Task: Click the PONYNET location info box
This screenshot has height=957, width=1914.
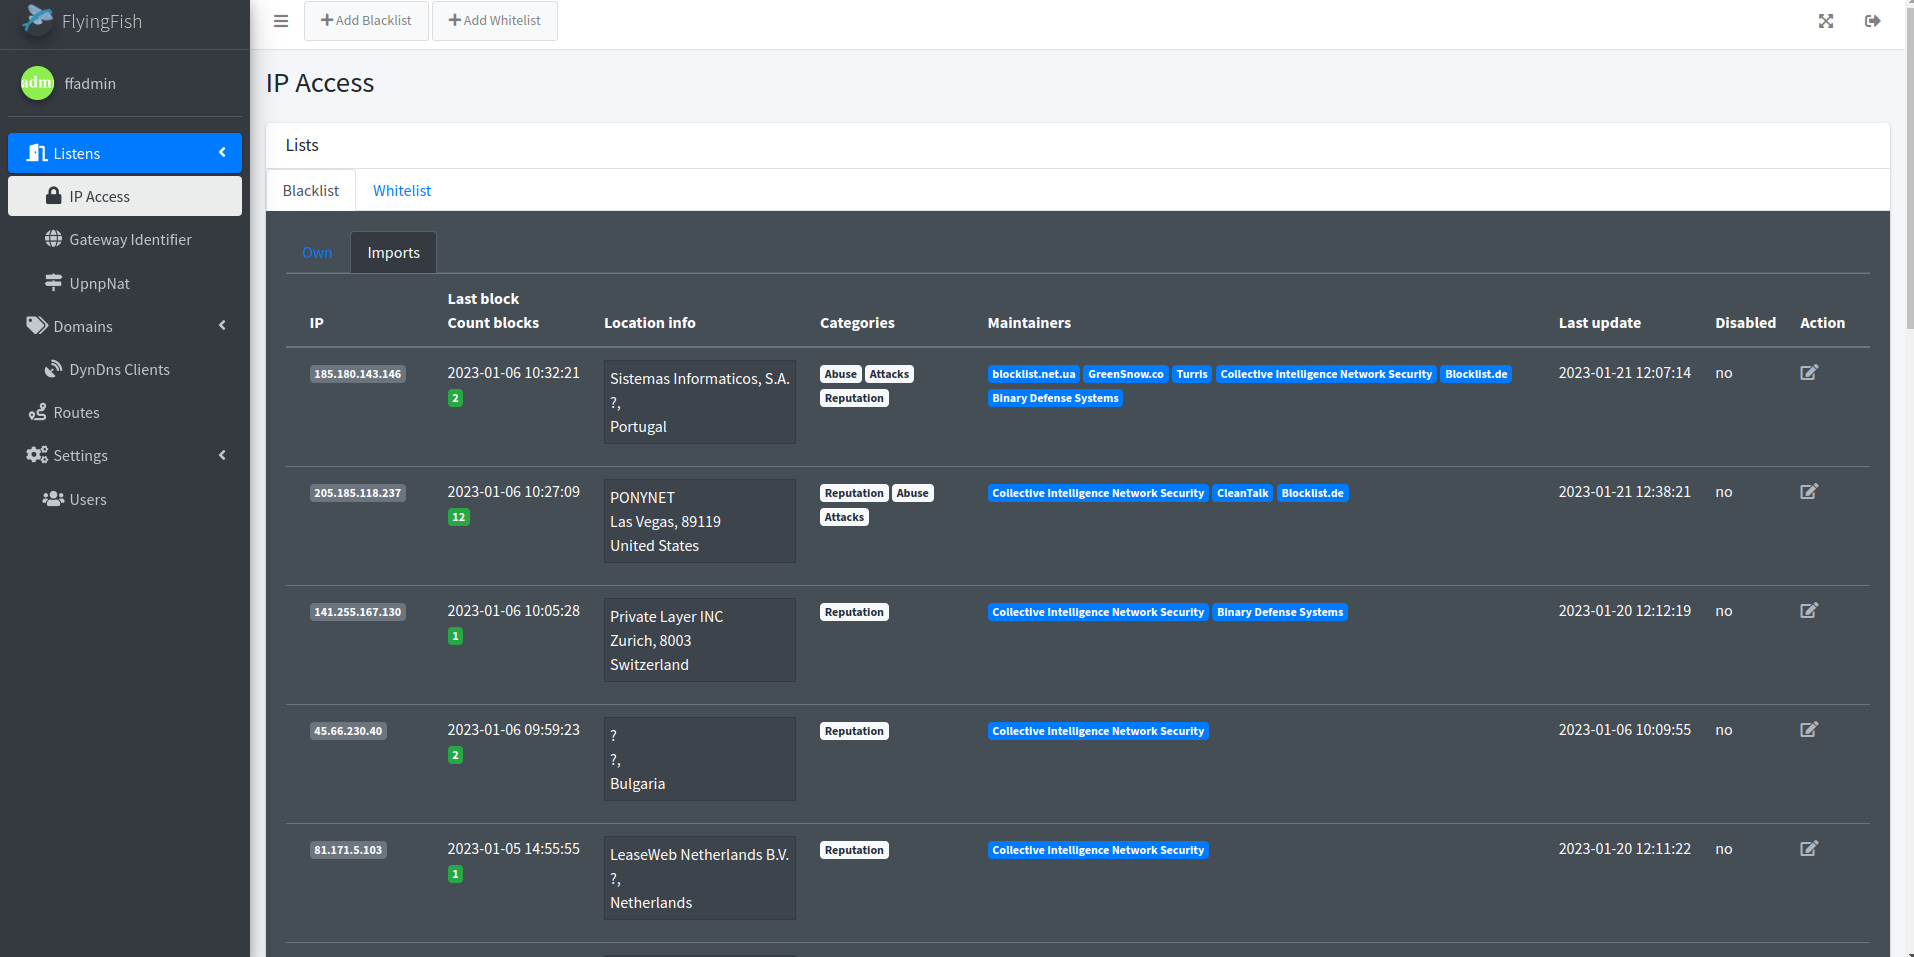Action: 700,521
